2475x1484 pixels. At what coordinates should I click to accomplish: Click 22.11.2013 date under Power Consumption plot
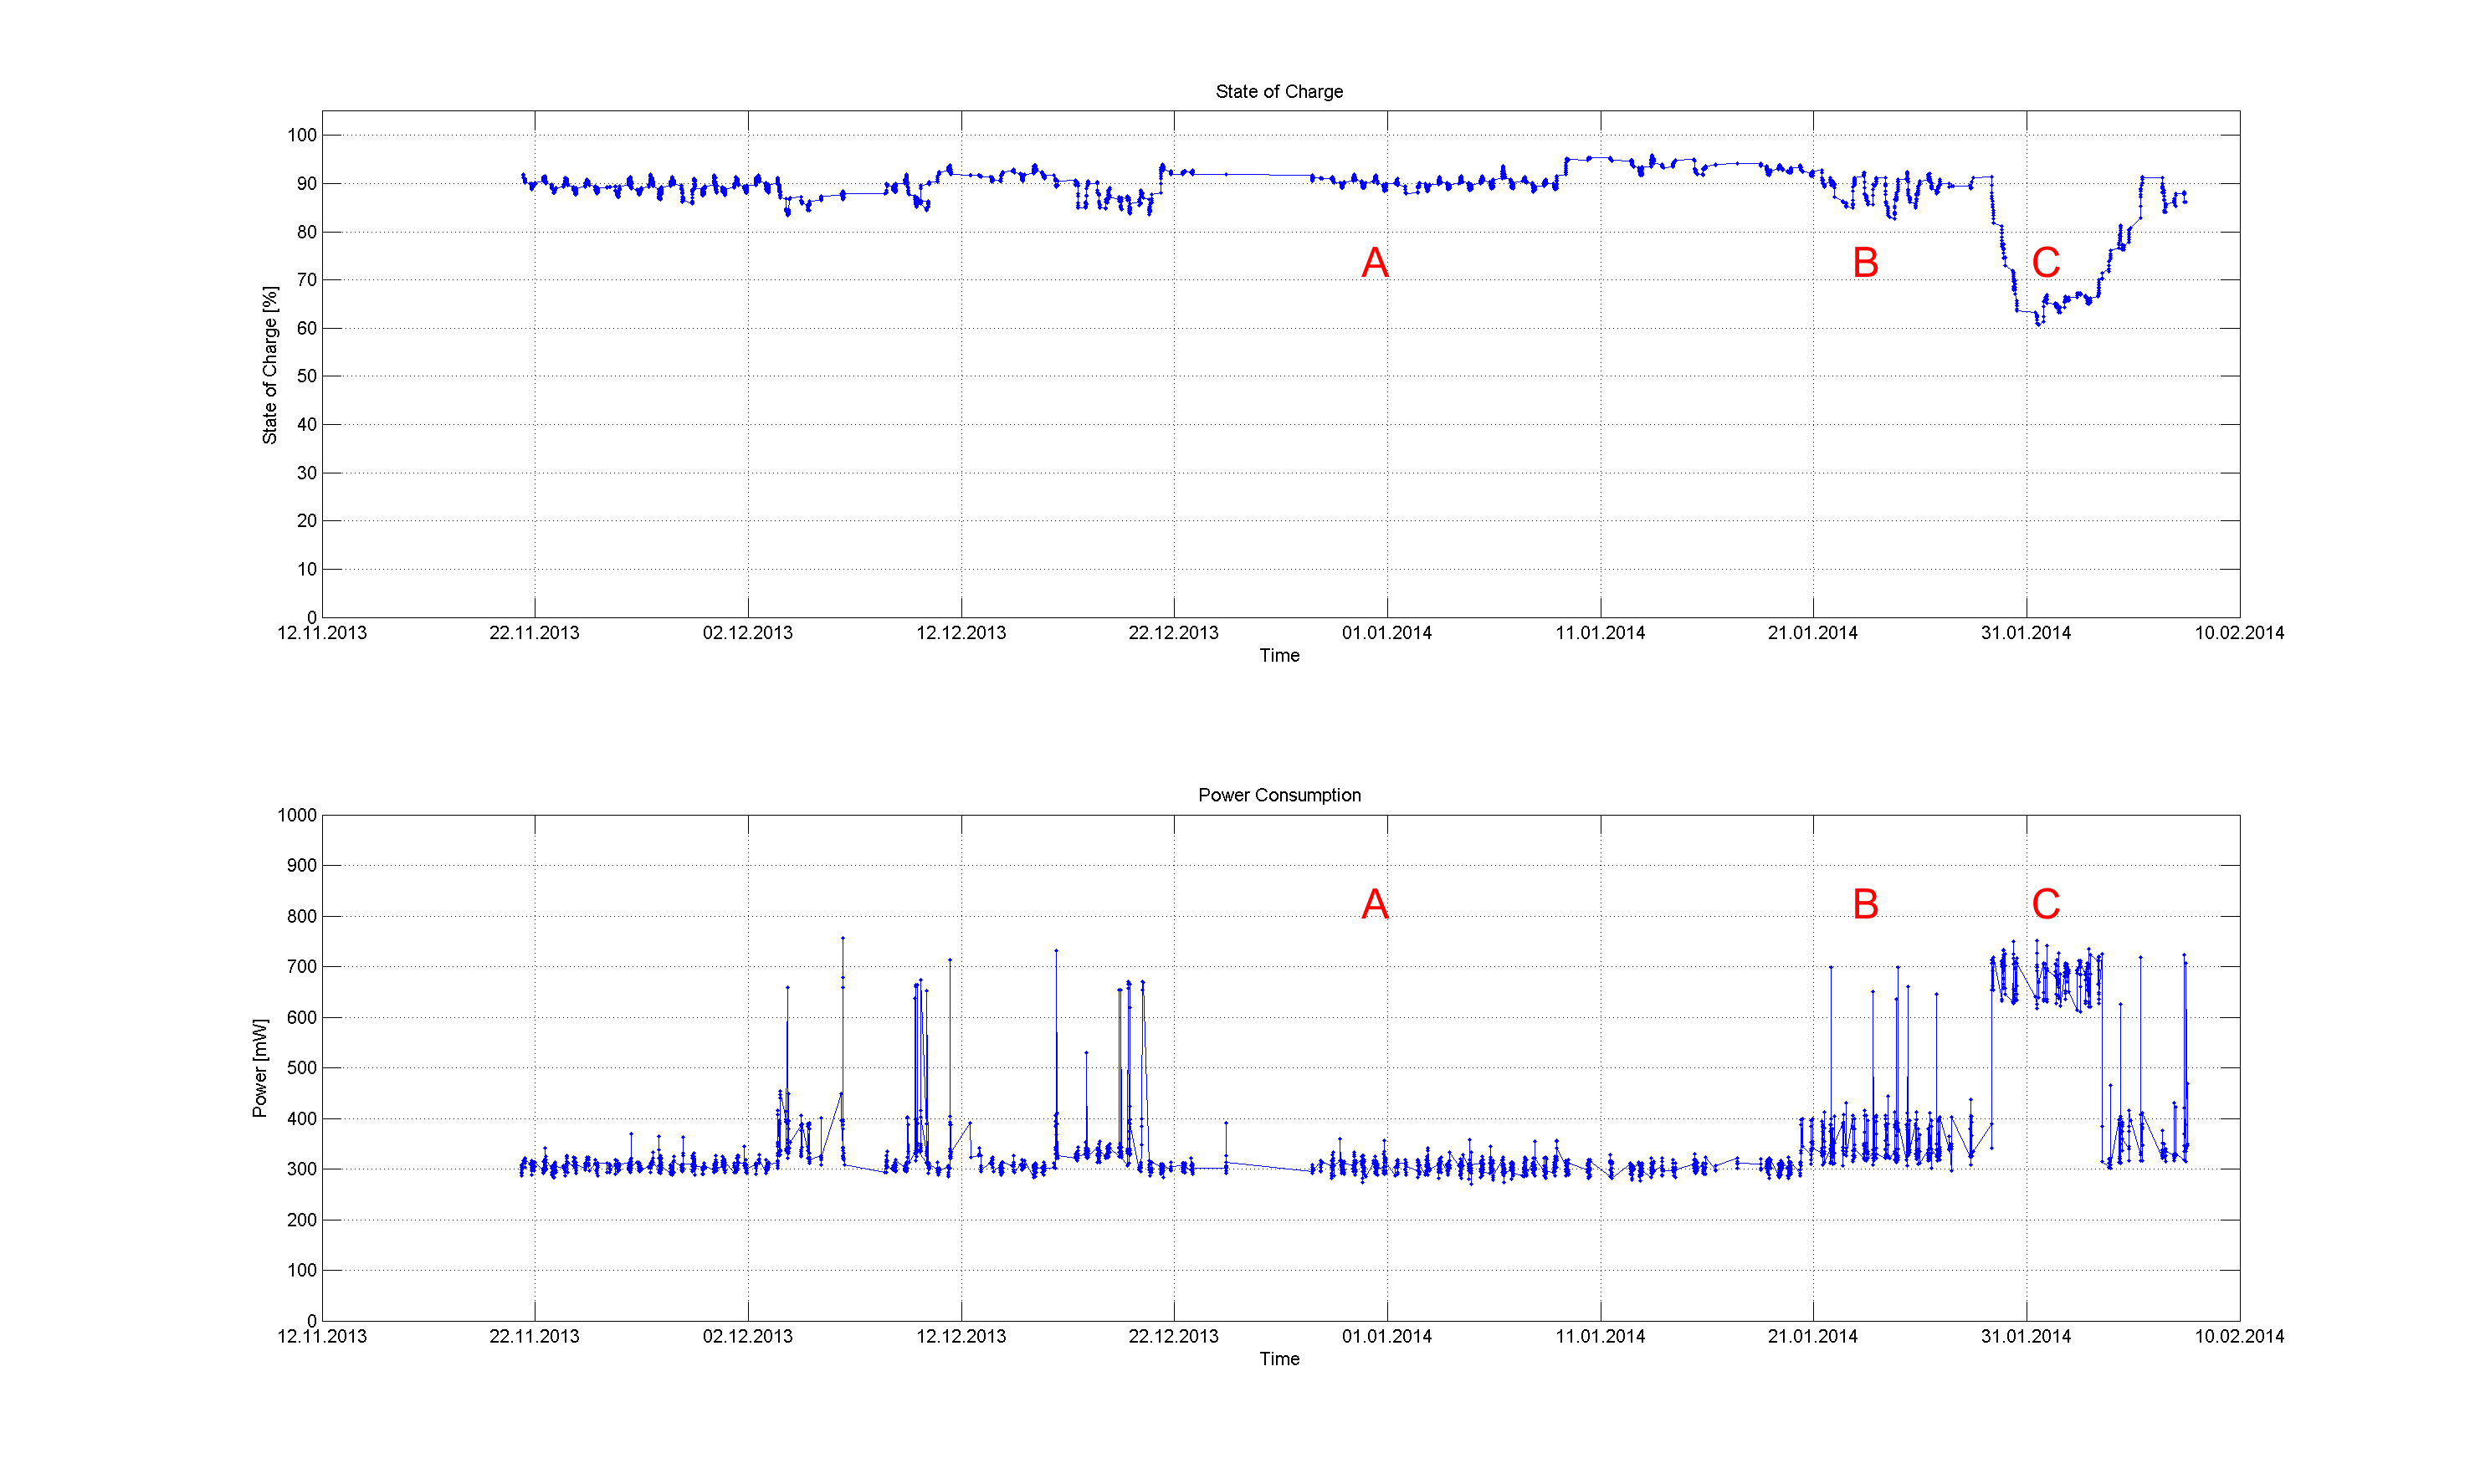click(534, 1336)
